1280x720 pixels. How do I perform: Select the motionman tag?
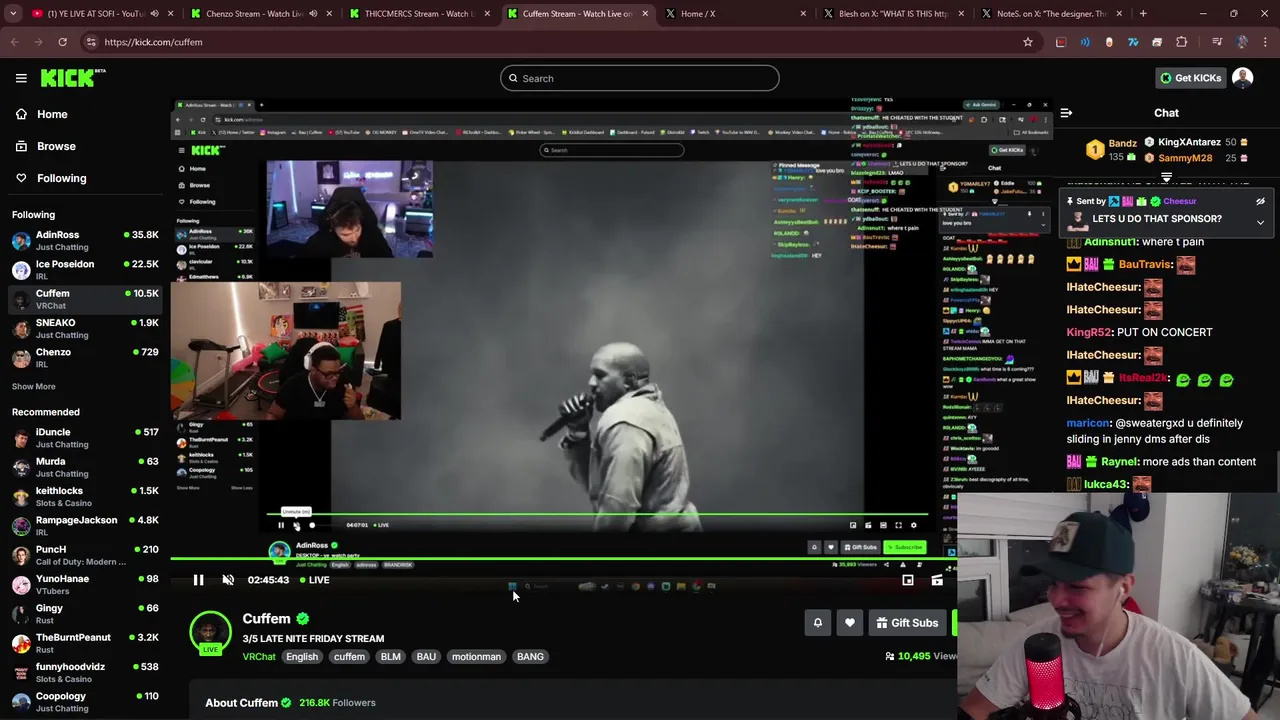tap(476, 657)
